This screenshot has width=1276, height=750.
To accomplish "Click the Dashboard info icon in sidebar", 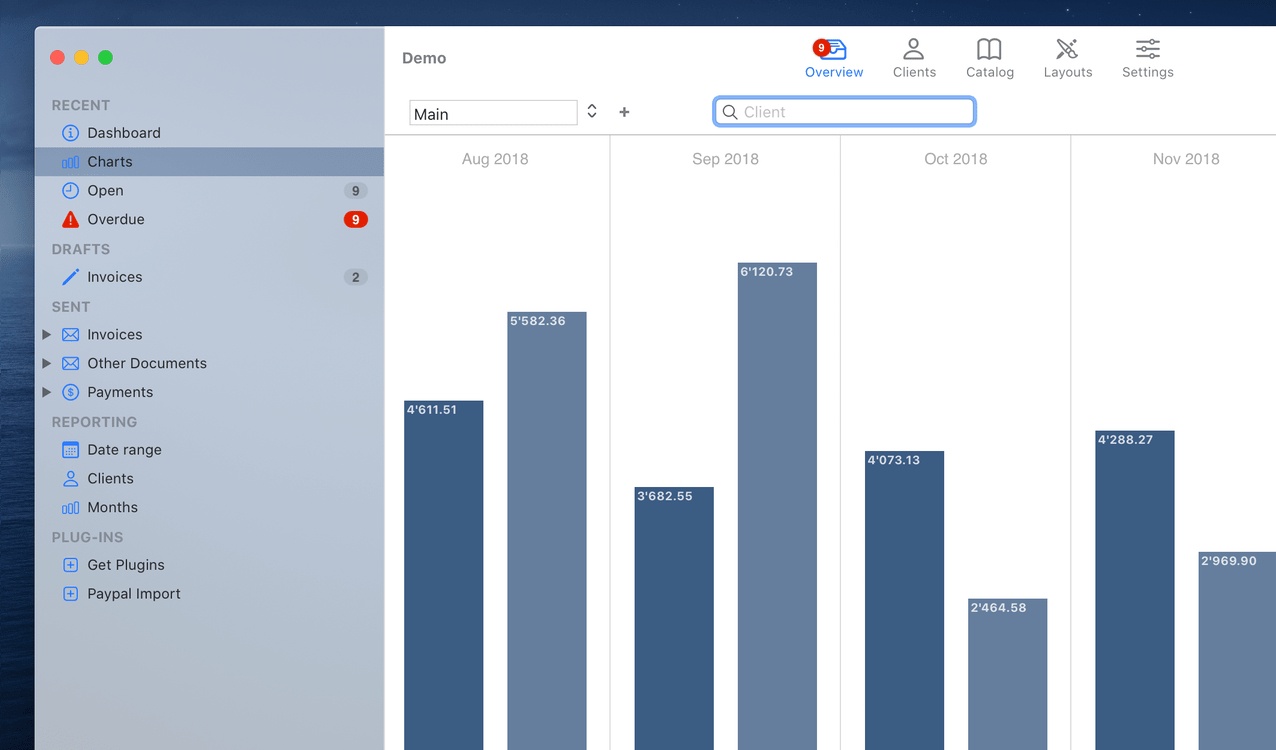I will (x=70, y=133).
